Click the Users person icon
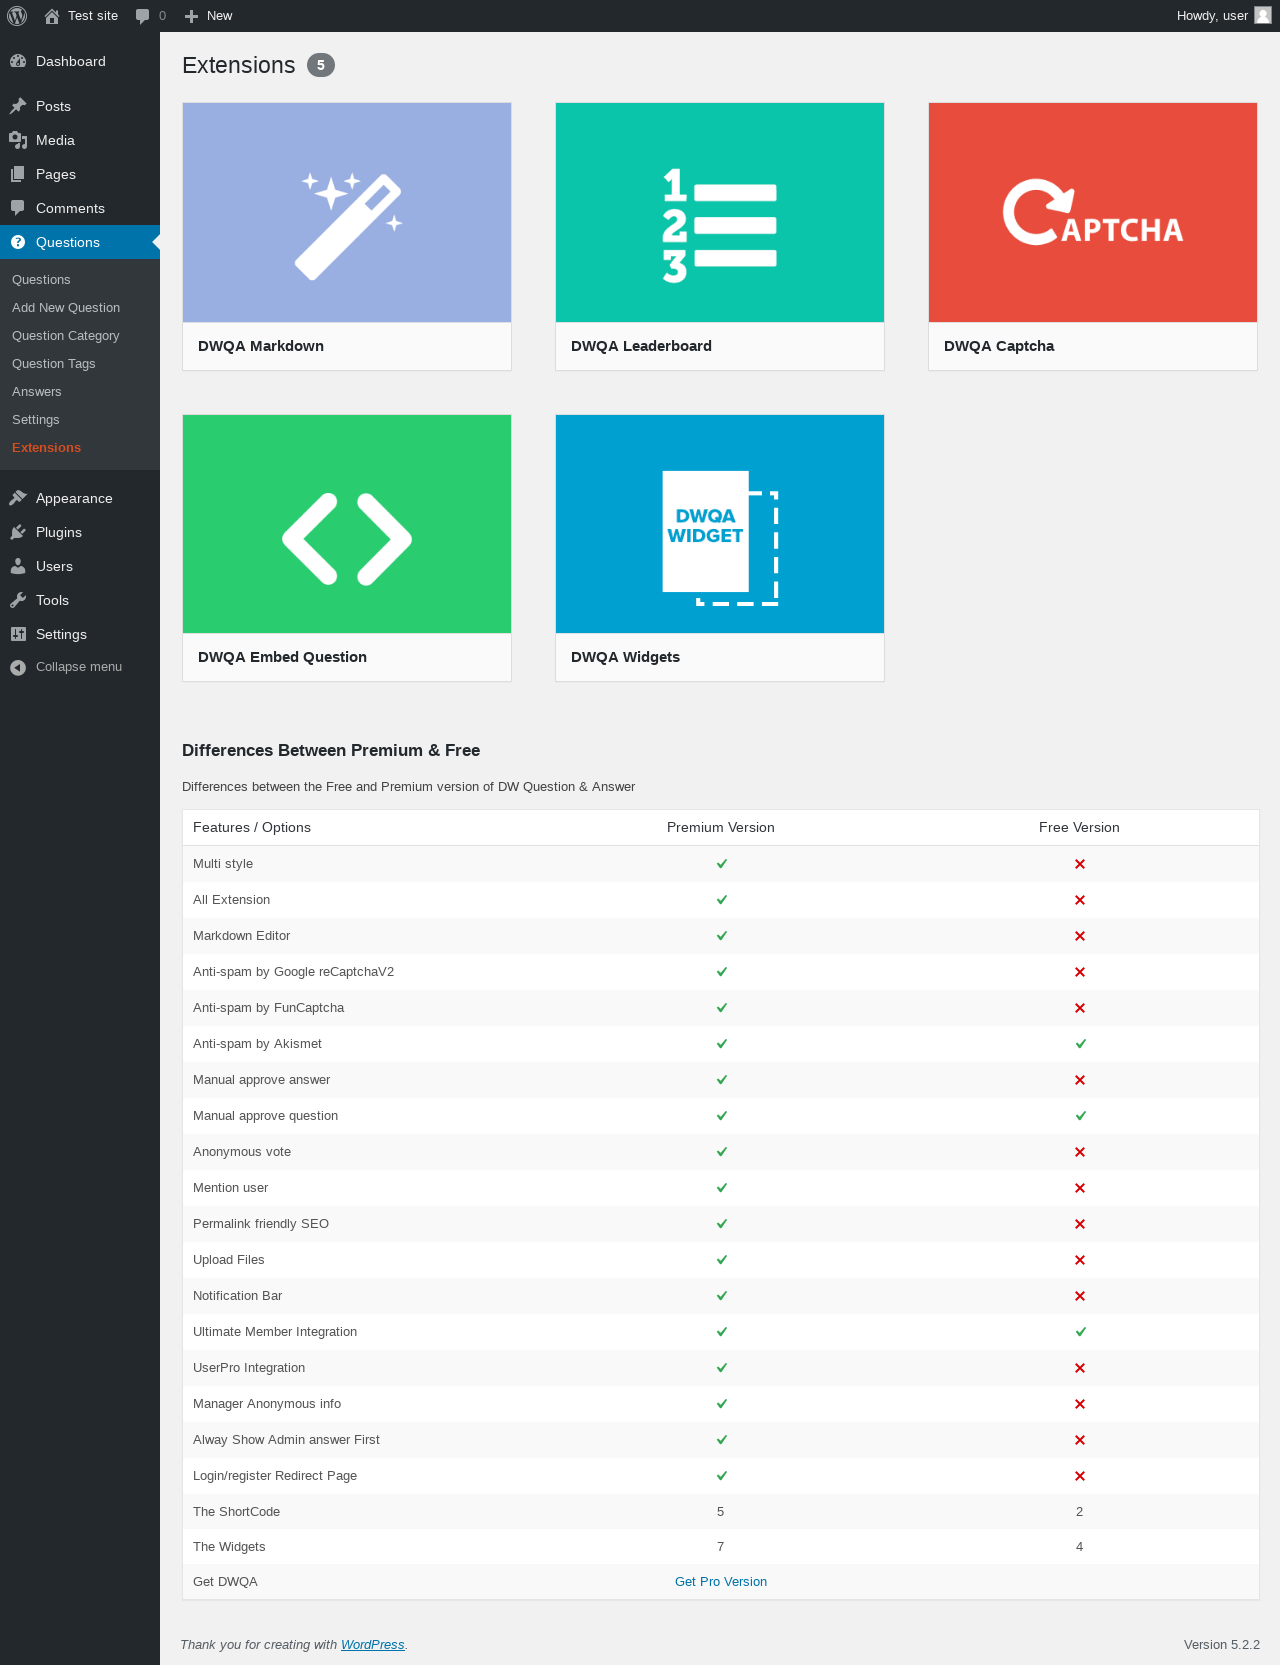Screen dimensions: 1280x1665 (x=18, y=566)
